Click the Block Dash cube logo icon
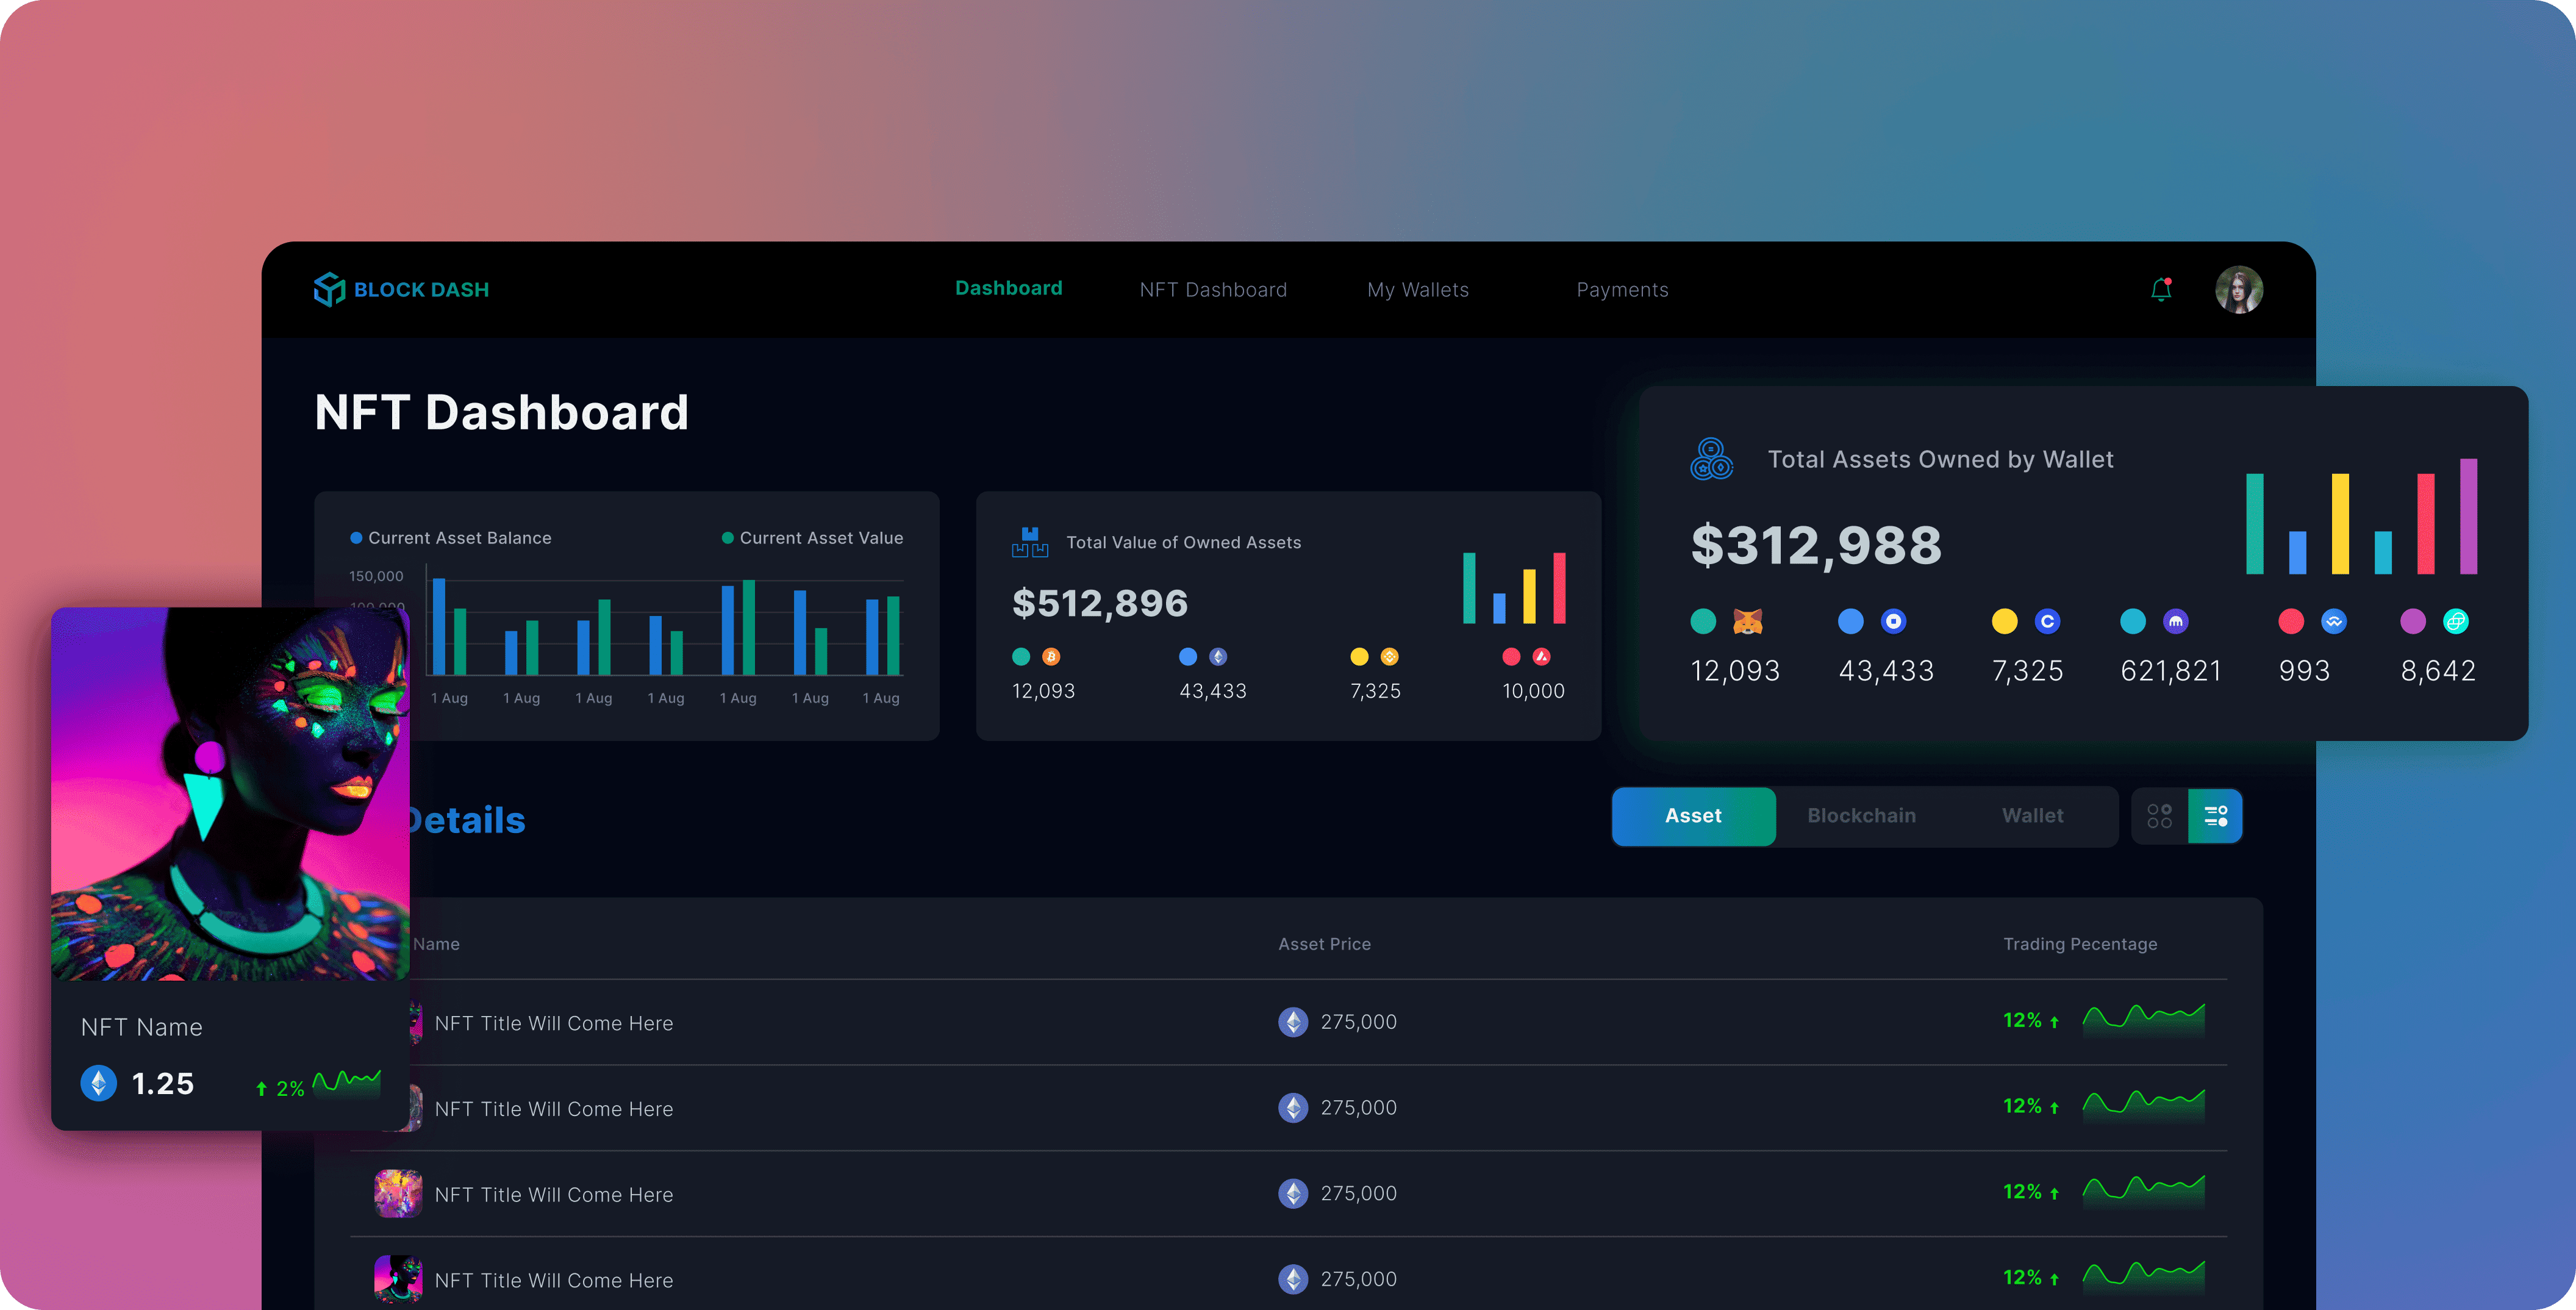Image resolution: width=2576 pixels, height=1310 pixels. pyautogui.click(x=329, y=289)
